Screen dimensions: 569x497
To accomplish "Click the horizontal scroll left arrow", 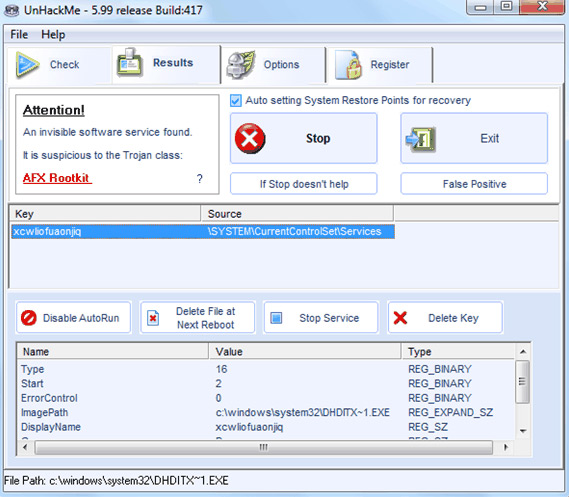I will 25,447.
